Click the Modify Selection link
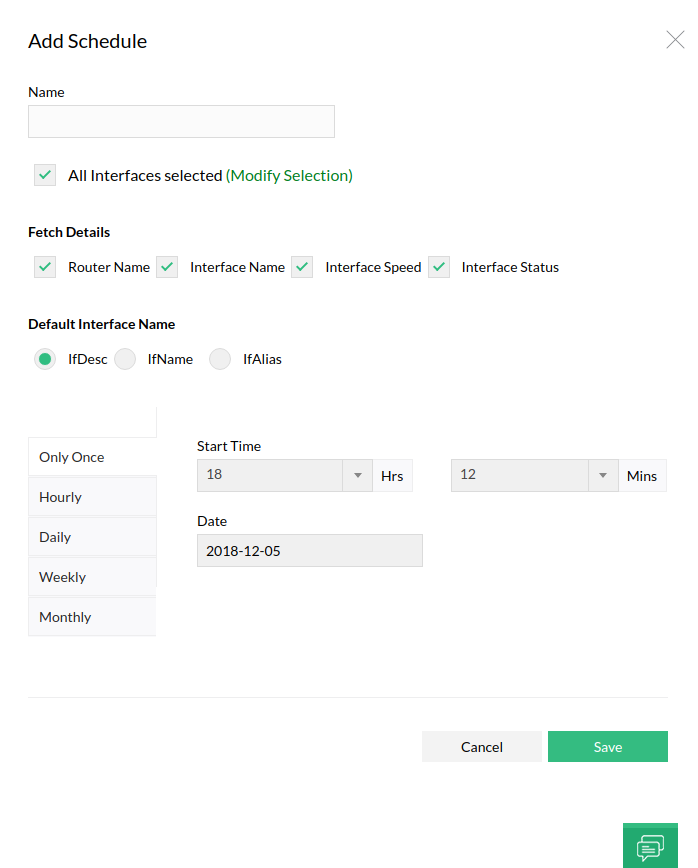The width and height of the screenshot is (698, 868). click(289, 176)
